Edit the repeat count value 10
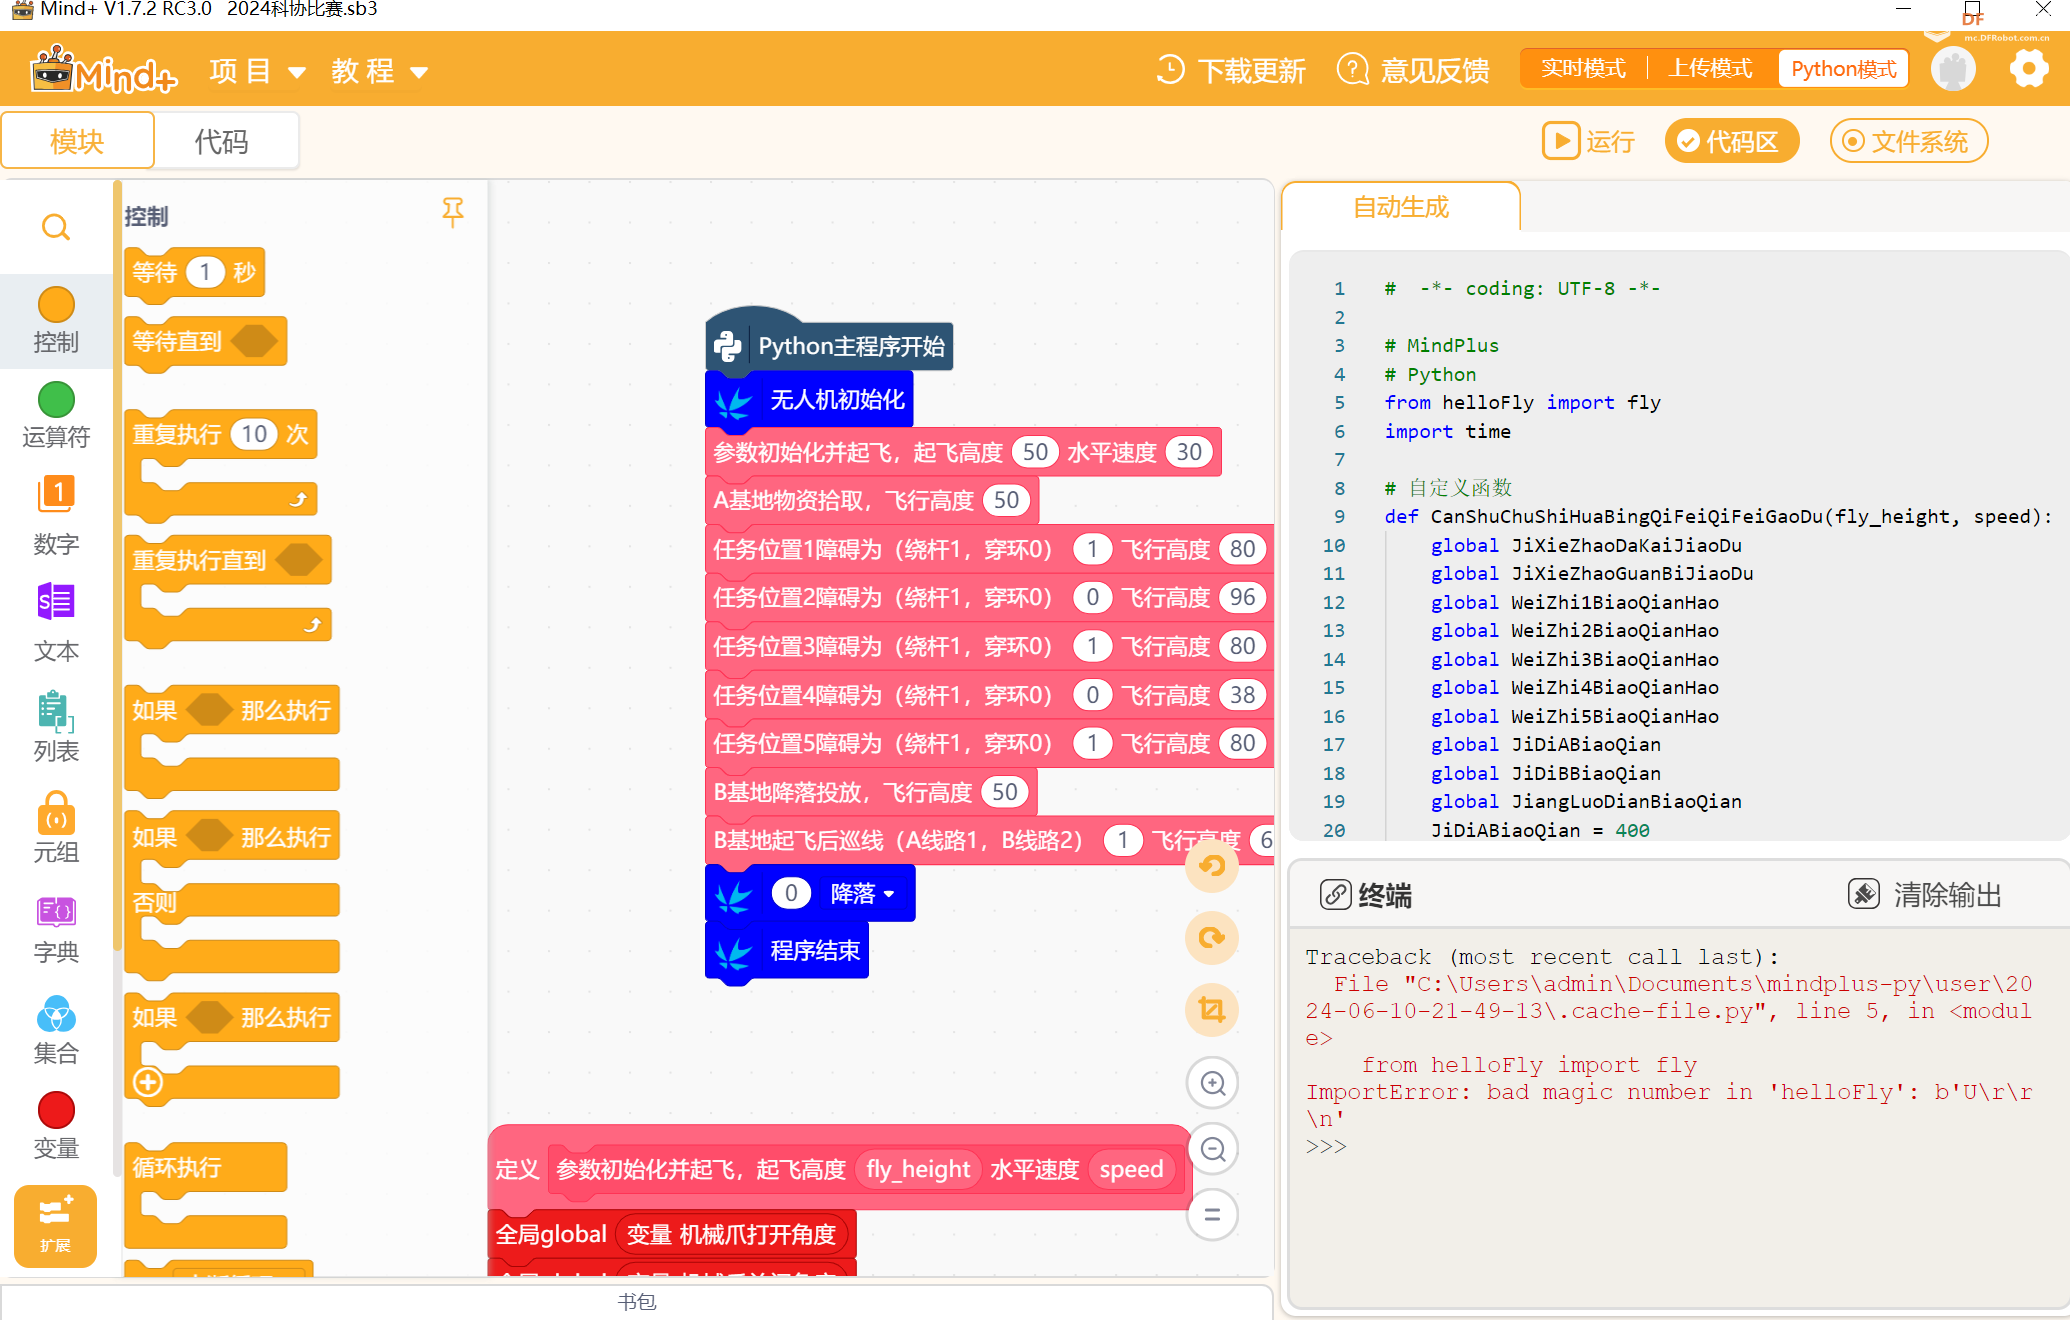The image size is (2070, 1320). (254, 434)
